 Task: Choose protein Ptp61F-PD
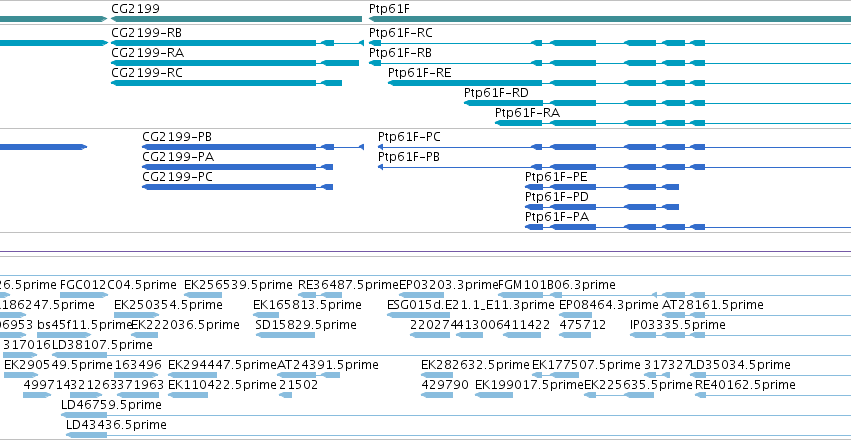602,207
